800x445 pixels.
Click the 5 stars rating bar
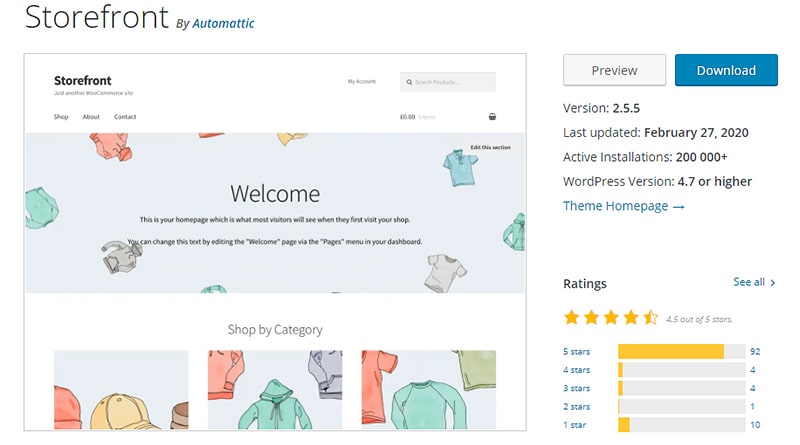(x=682, y=351)
